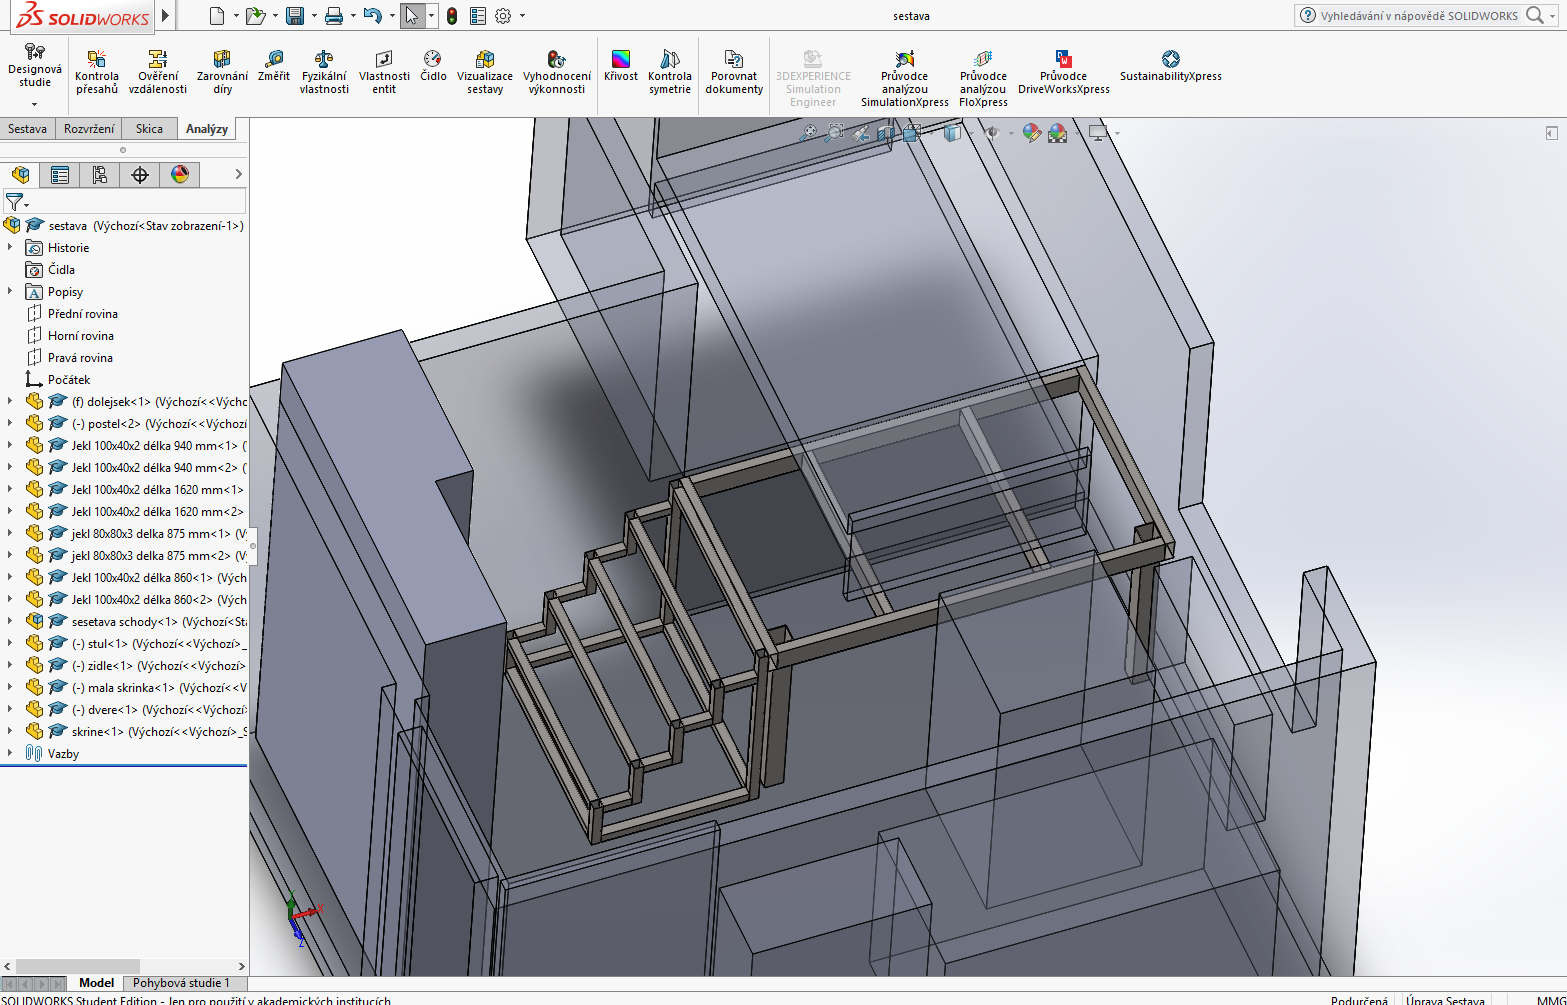Toggle the hide/show items eye icon
Image resolution: width=1567 pixels, height=1005 pixels.
[x=992, y=133]
